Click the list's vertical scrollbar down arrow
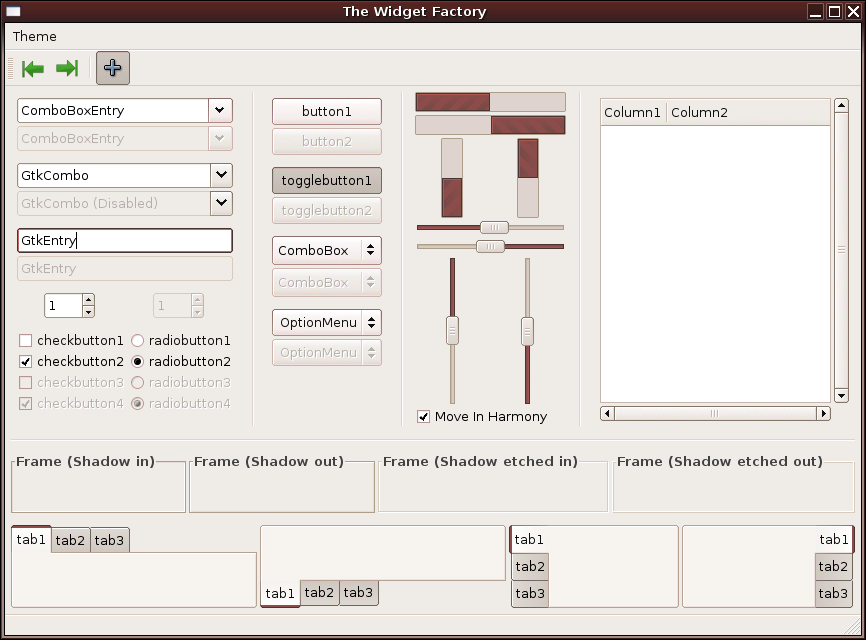 click(841, 396)
